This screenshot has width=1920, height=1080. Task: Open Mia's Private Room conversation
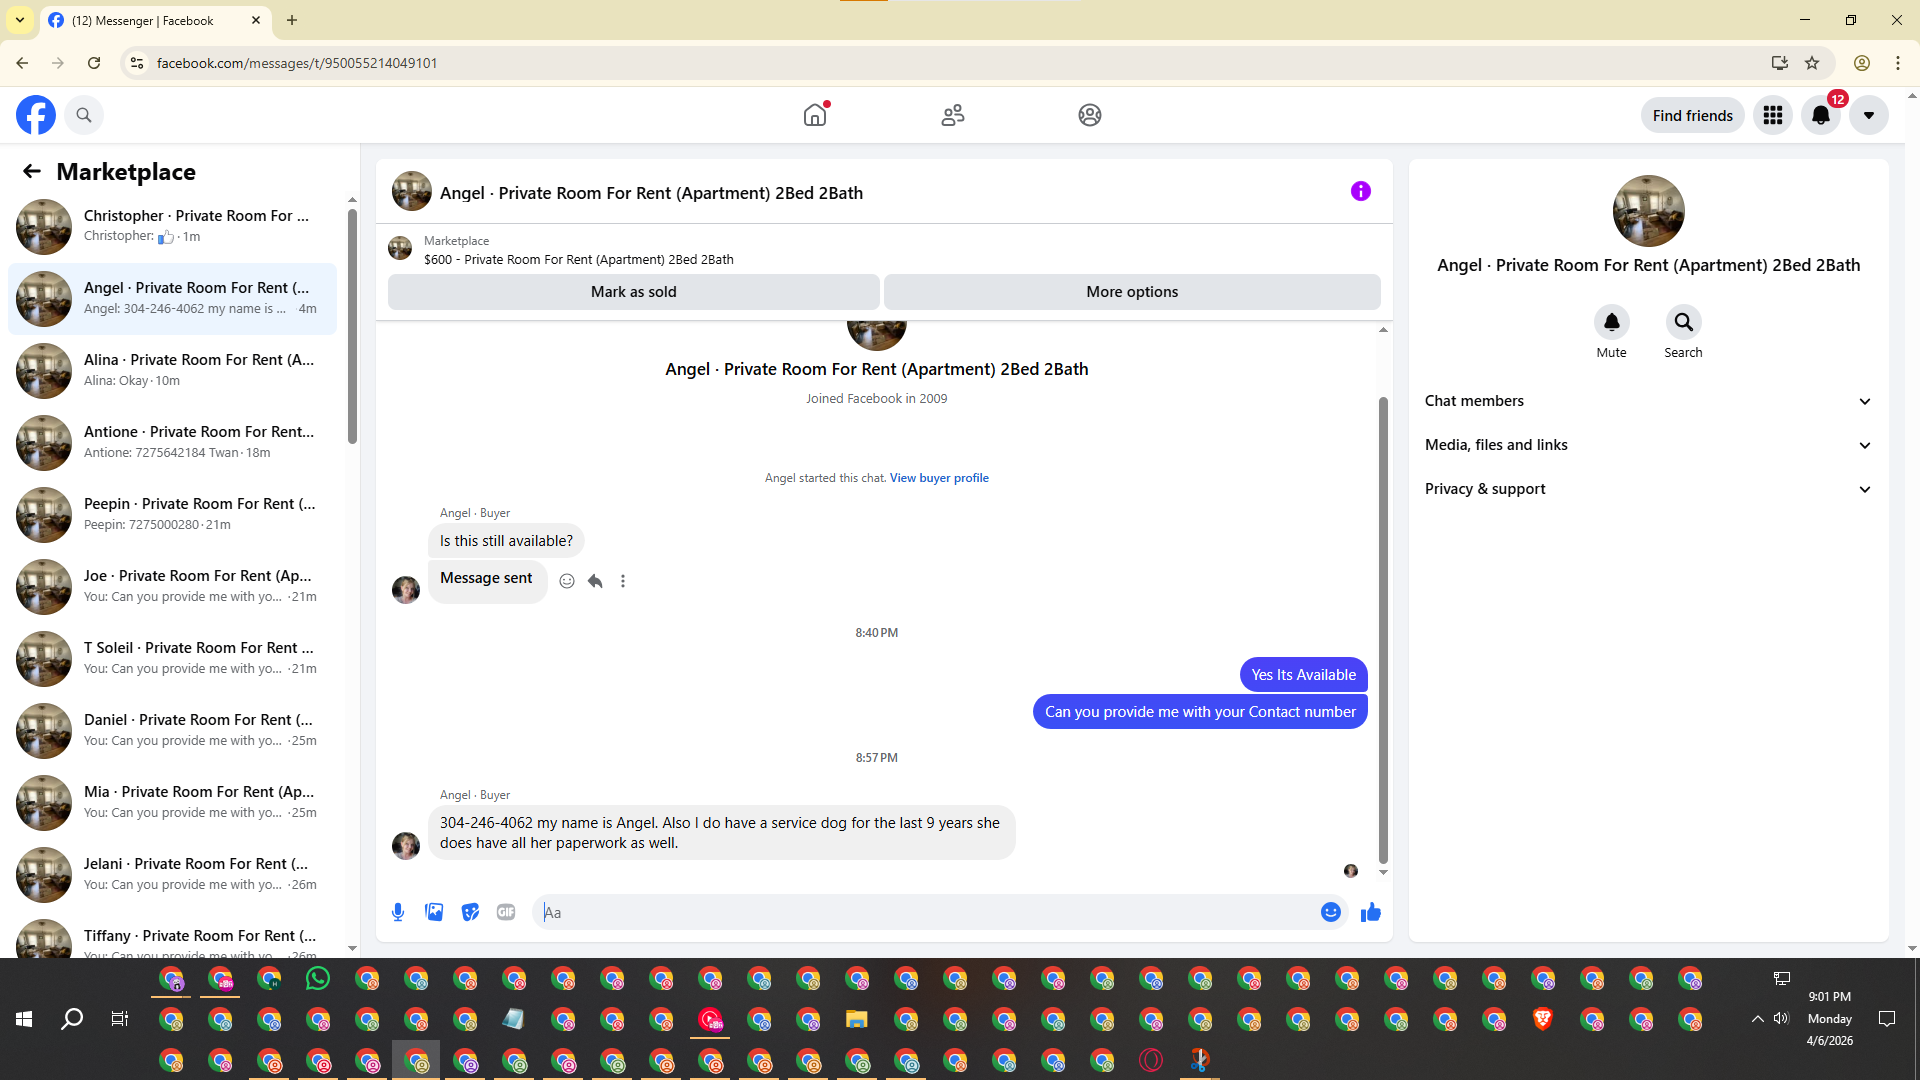click(x=172, y=803)
